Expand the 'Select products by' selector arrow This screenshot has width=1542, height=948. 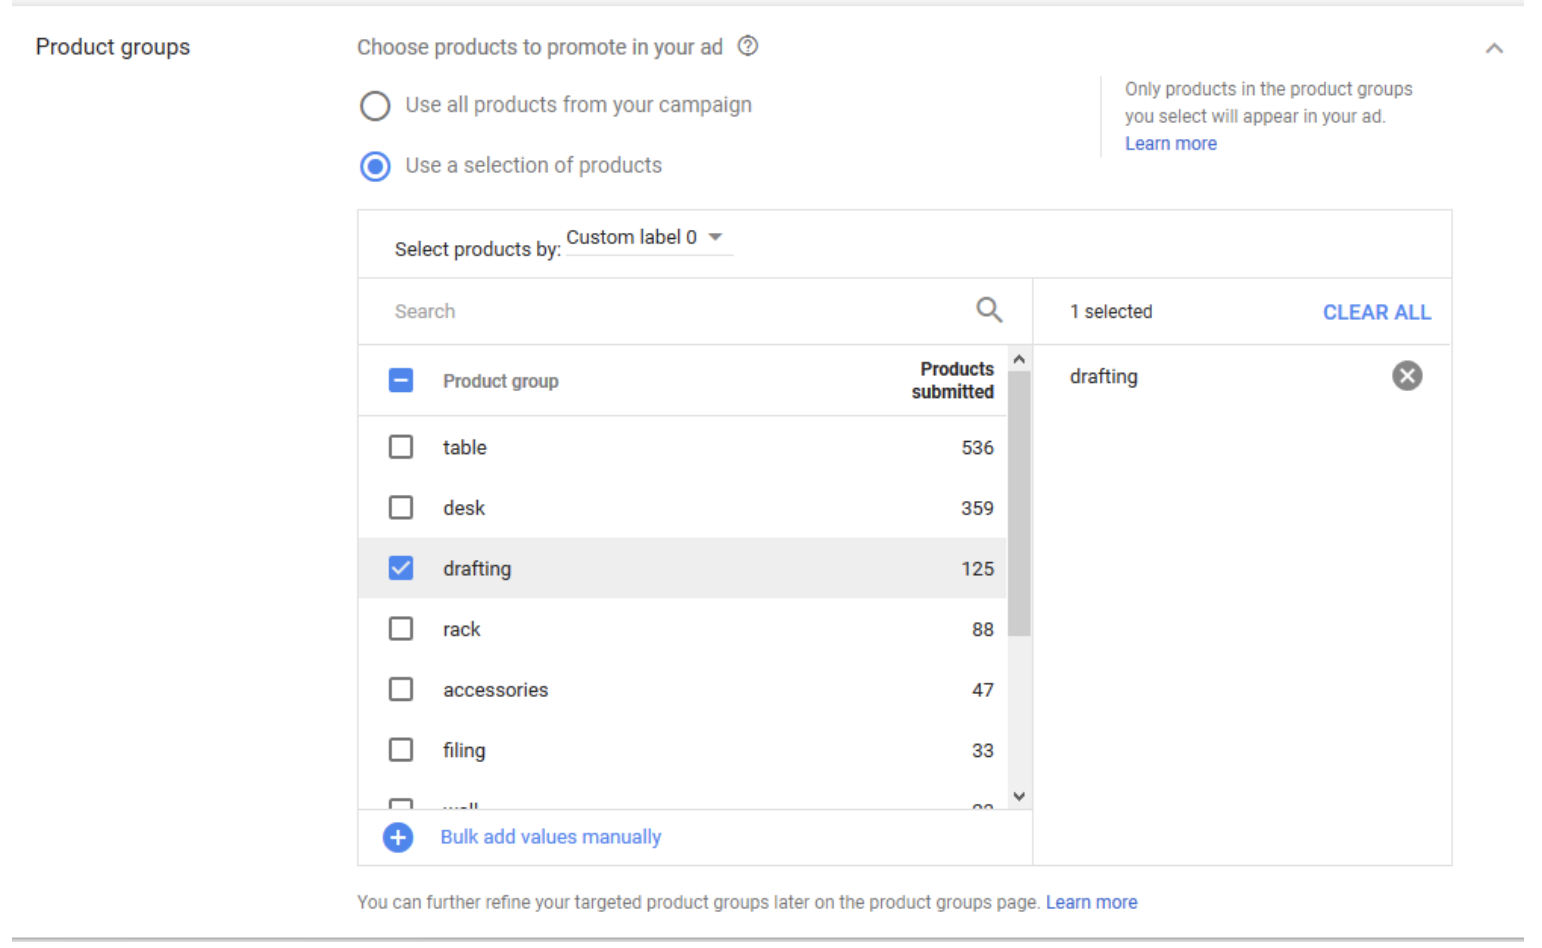pyautogui.click(x=716, y=237)
